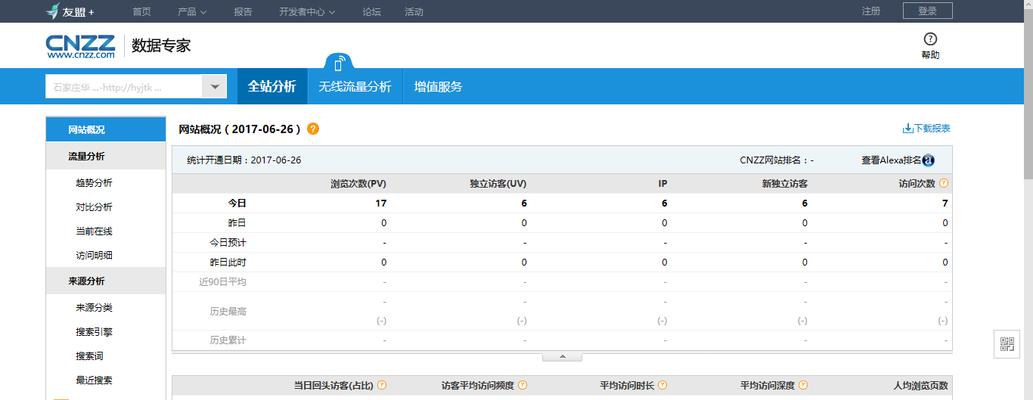
Task: Open 搜索引擎 in sidebar
Action: pyautogui.click(x=94, y=331)
